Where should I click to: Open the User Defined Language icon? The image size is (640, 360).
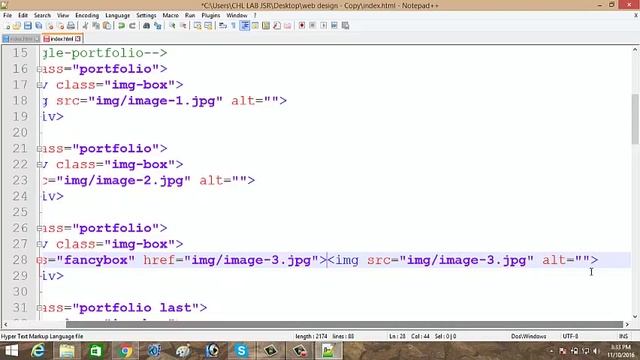(255, 26)
